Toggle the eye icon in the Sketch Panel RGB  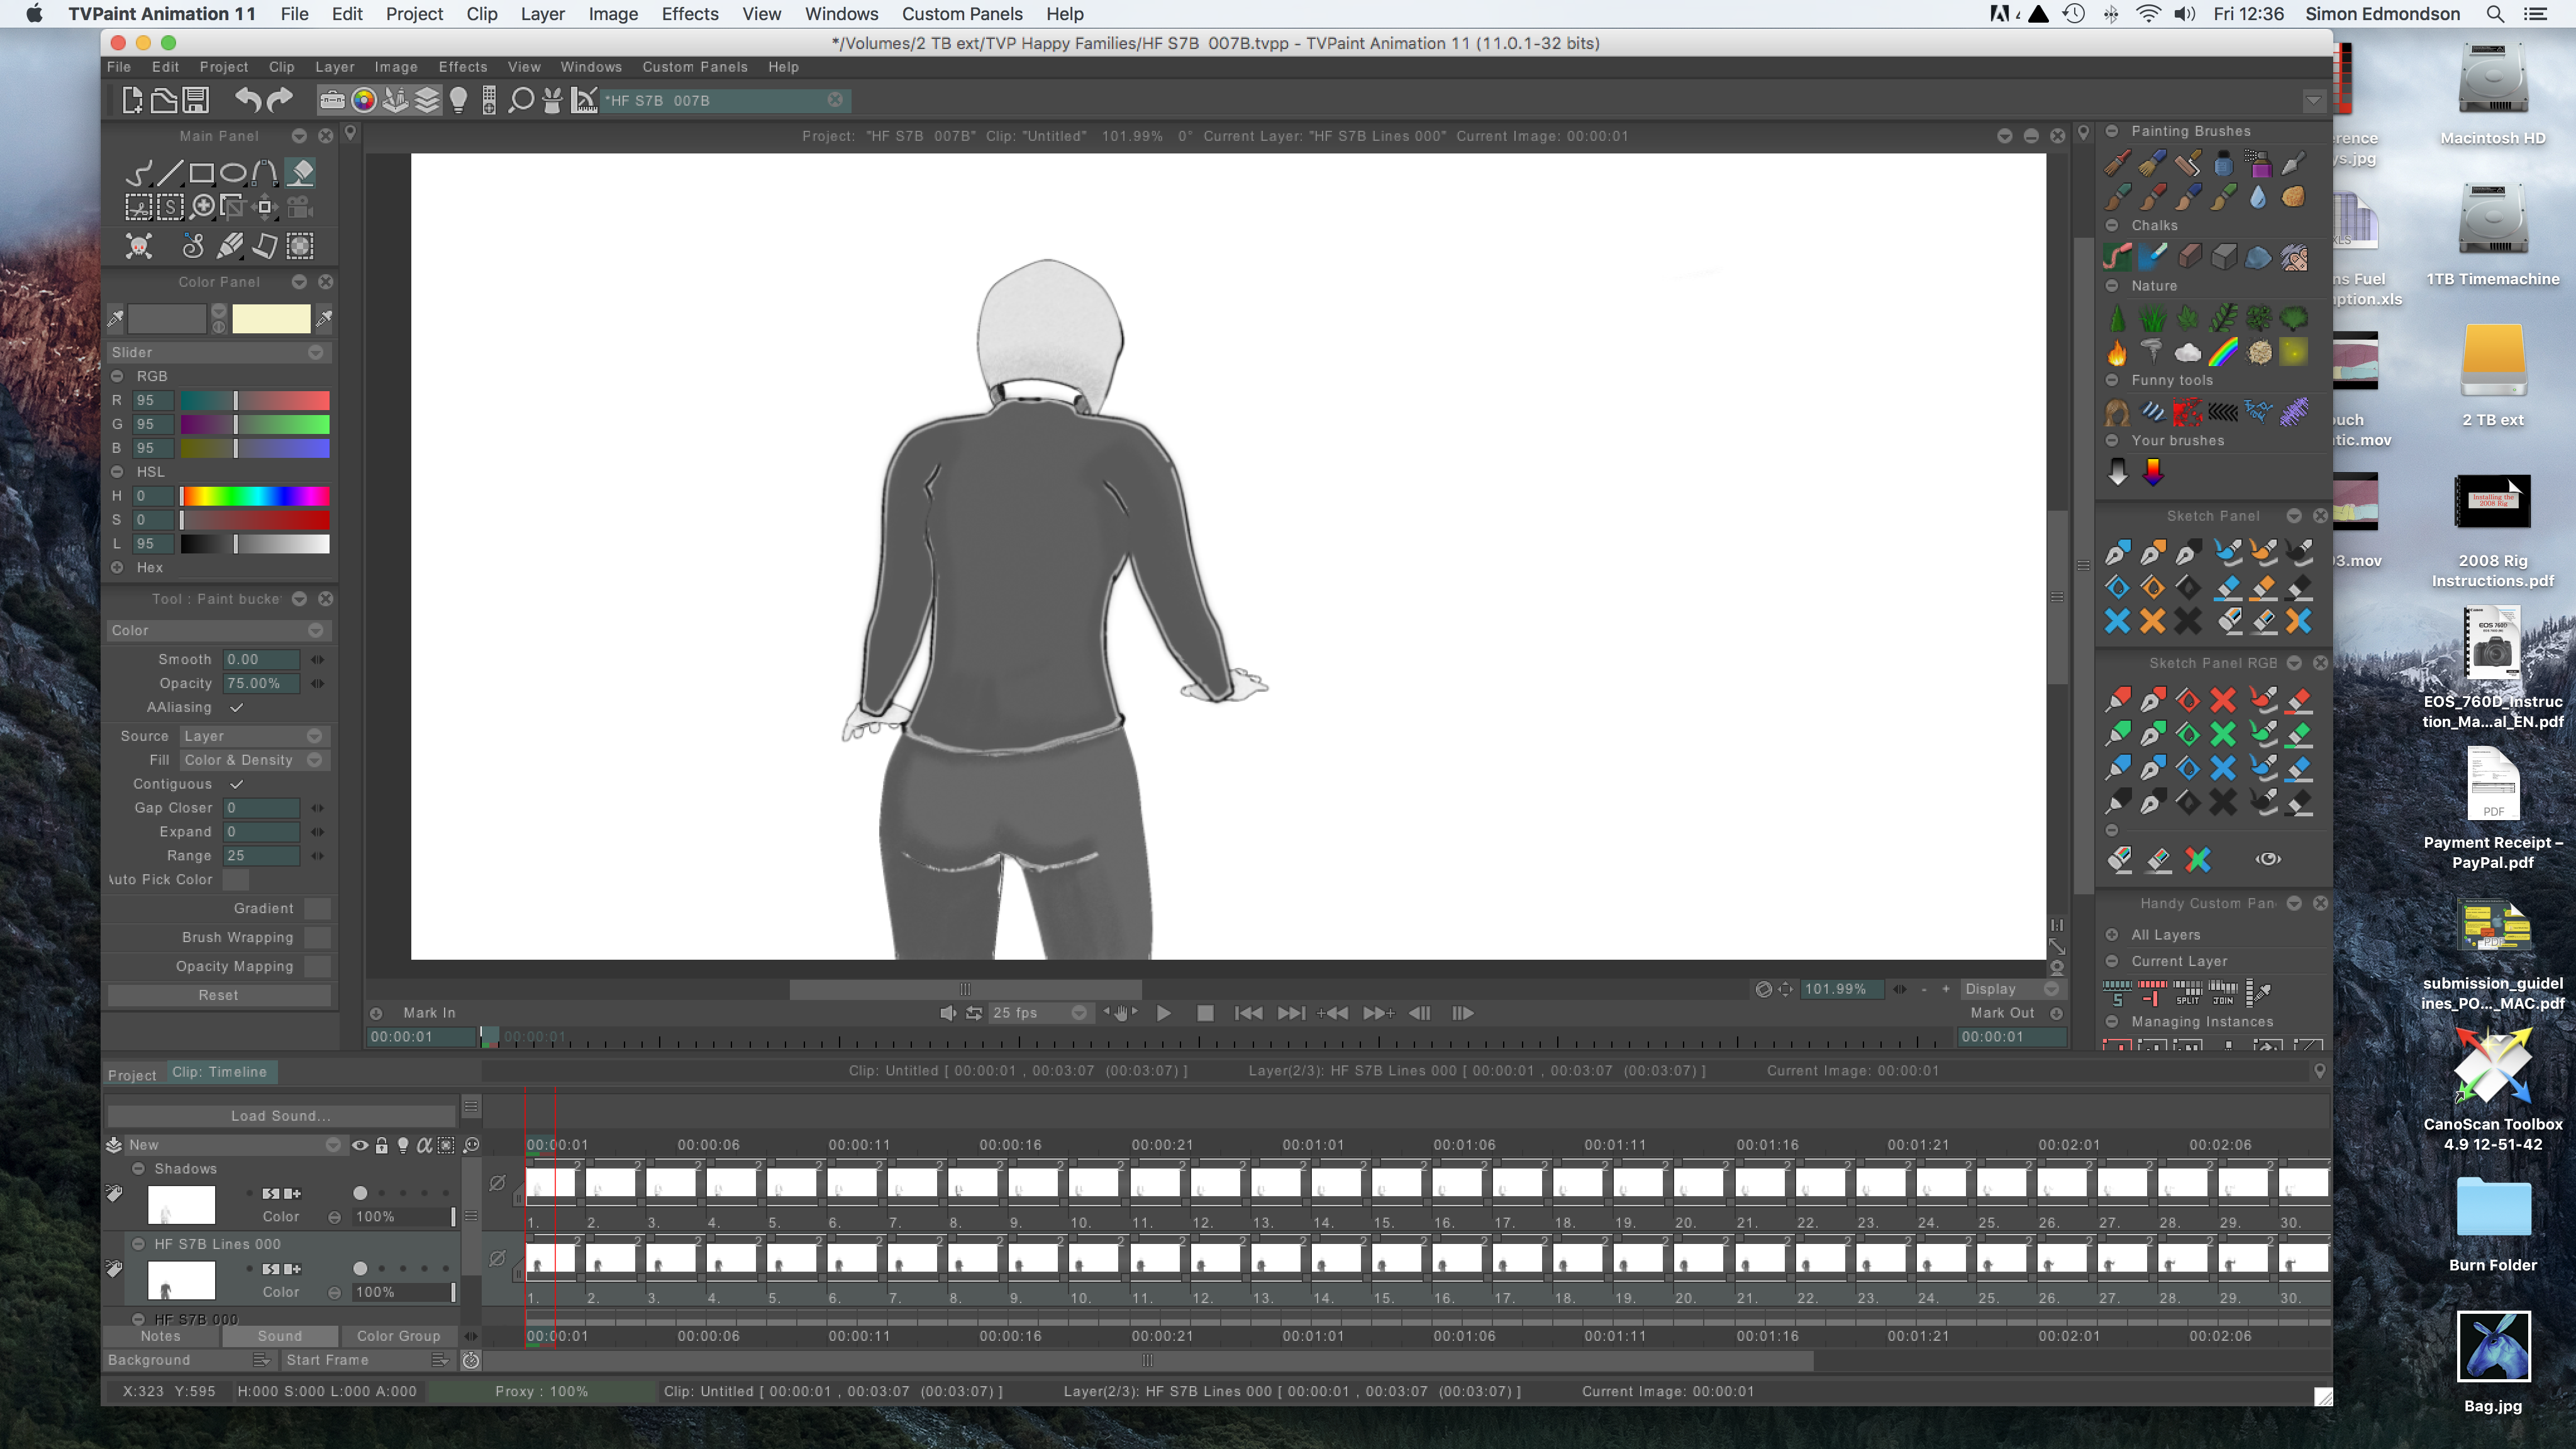click(2268, 859)
